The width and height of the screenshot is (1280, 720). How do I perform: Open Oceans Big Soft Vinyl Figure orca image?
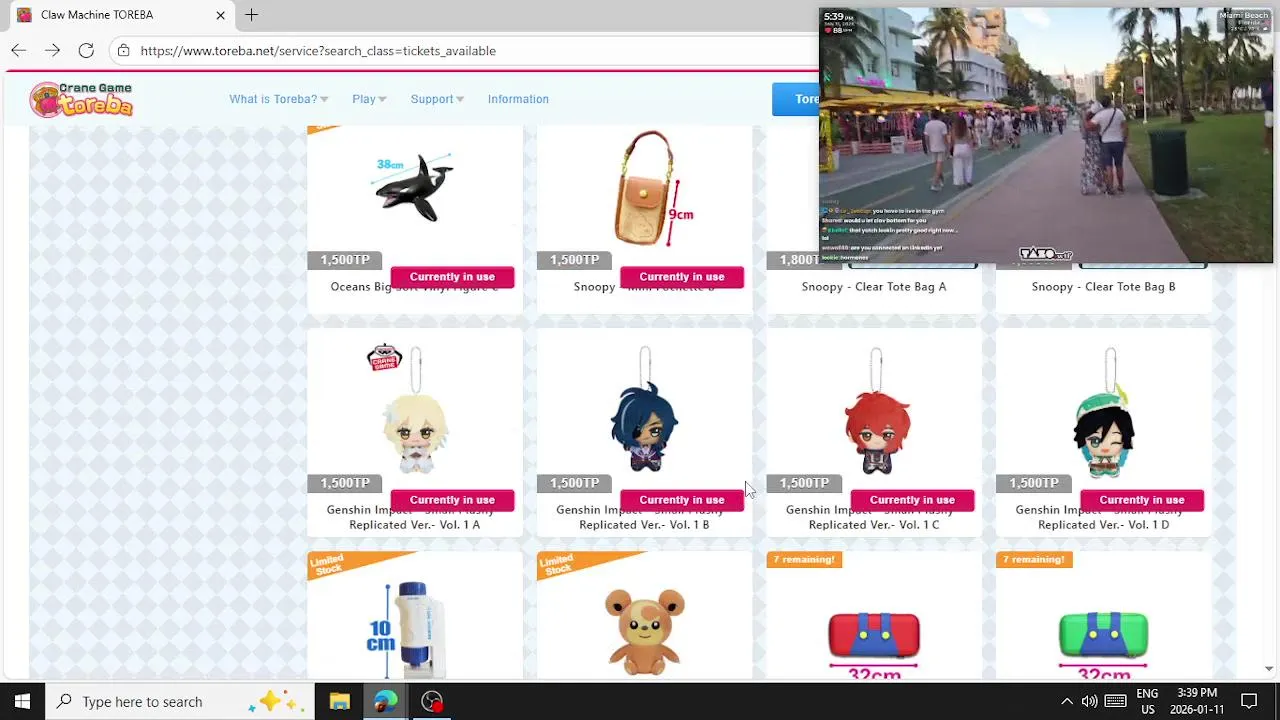click(414, 188)
